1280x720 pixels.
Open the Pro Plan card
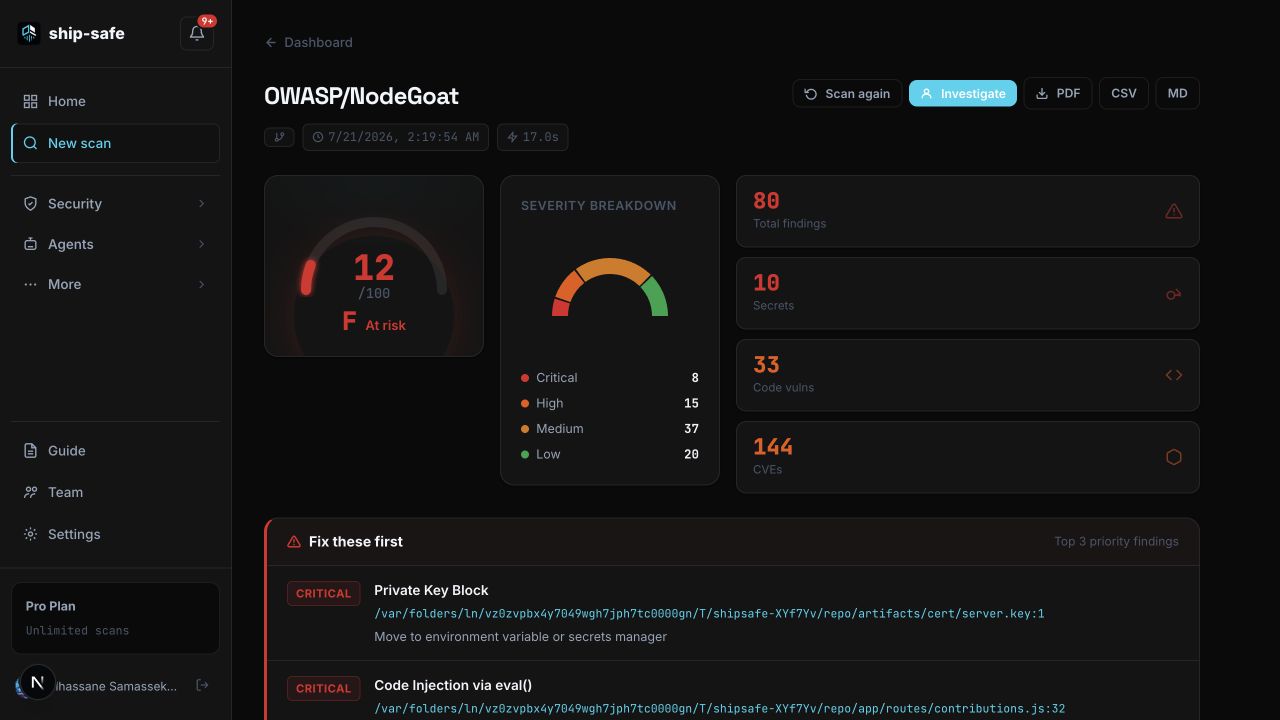[x=115, y=618]
